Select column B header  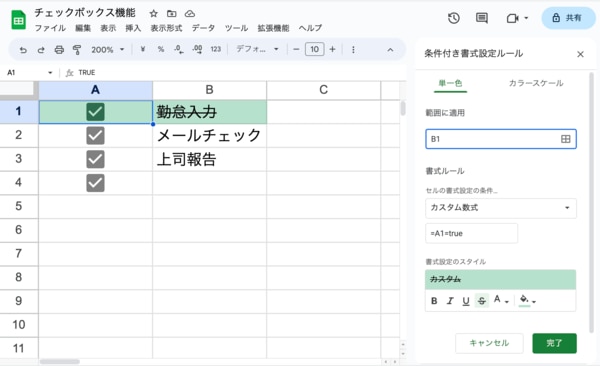click(x=209, y=90)
